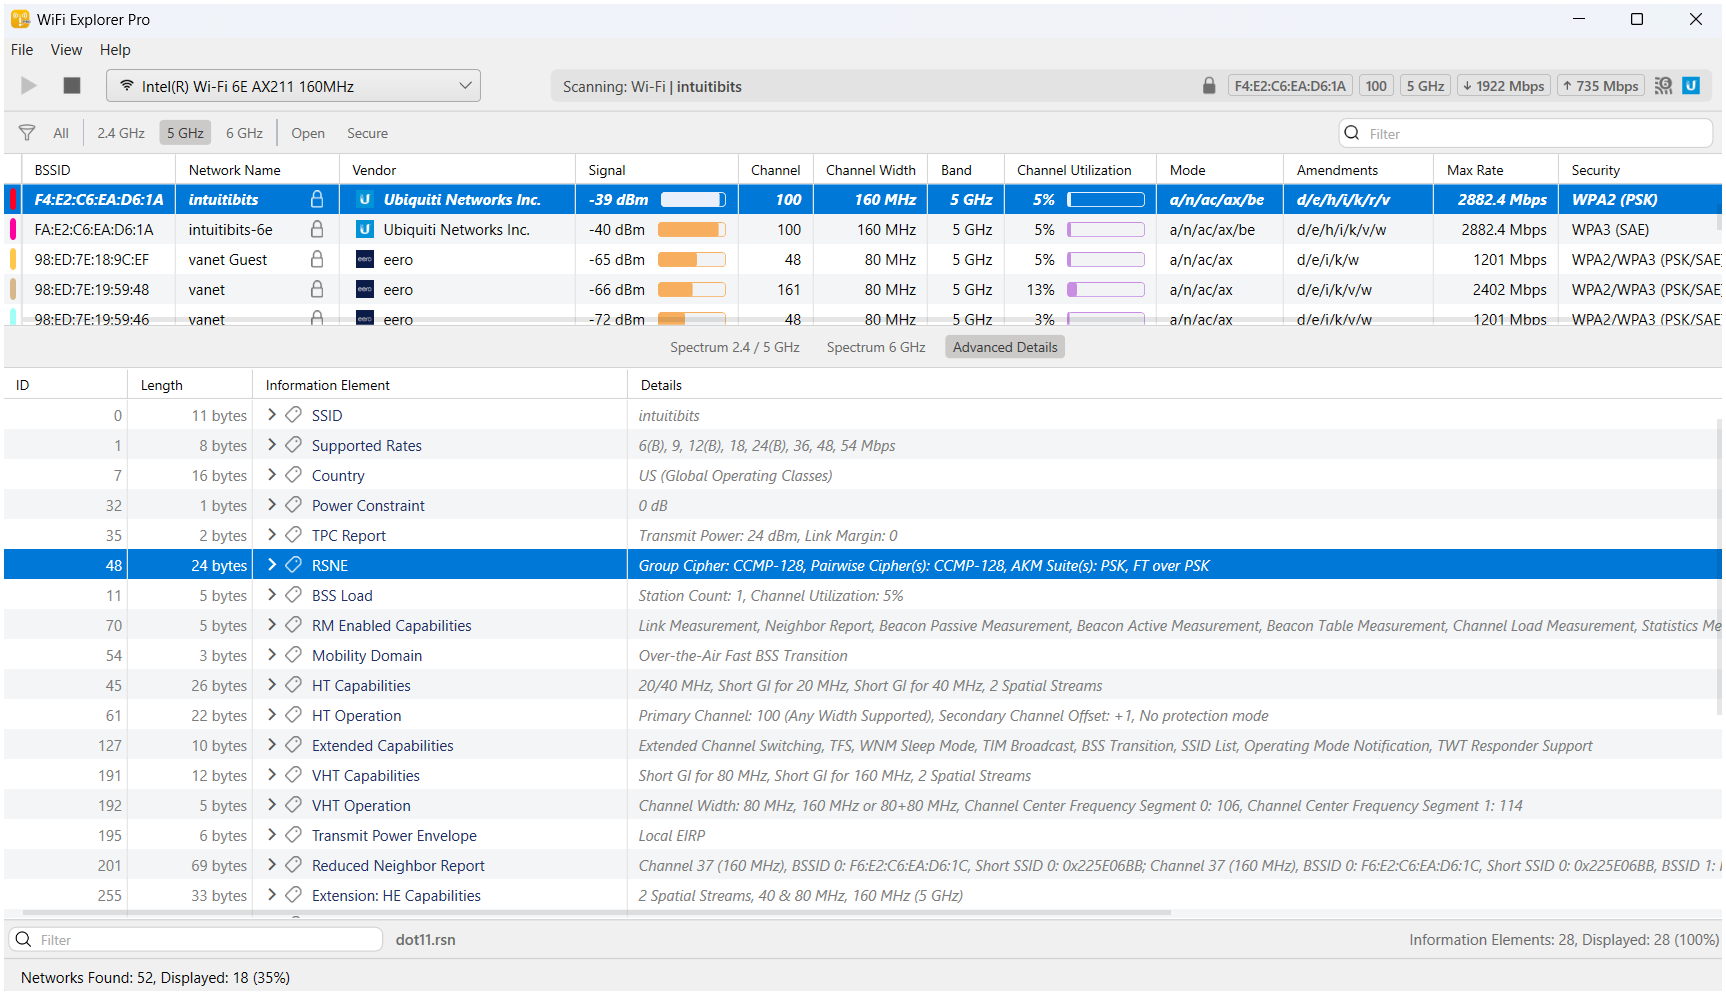Click the top network Filter search field
Viewport: 1726px width, 995px height.
coord(1526,133)
